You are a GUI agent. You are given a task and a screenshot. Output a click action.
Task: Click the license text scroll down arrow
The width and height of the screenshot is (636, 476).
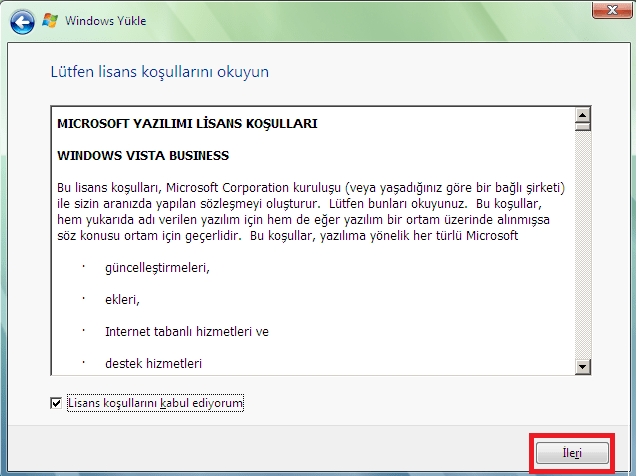point(583,367)
